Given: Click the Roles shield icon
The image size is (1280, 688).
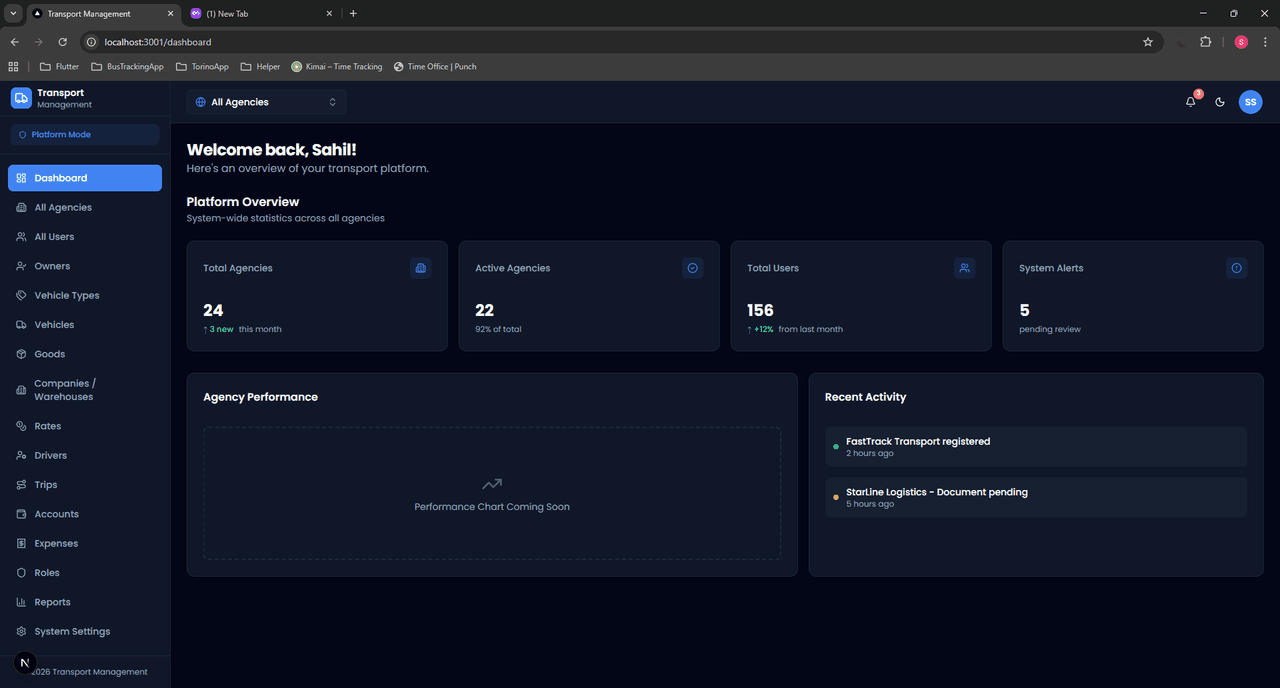Looking at the screenshot, I should click(22, 573).
